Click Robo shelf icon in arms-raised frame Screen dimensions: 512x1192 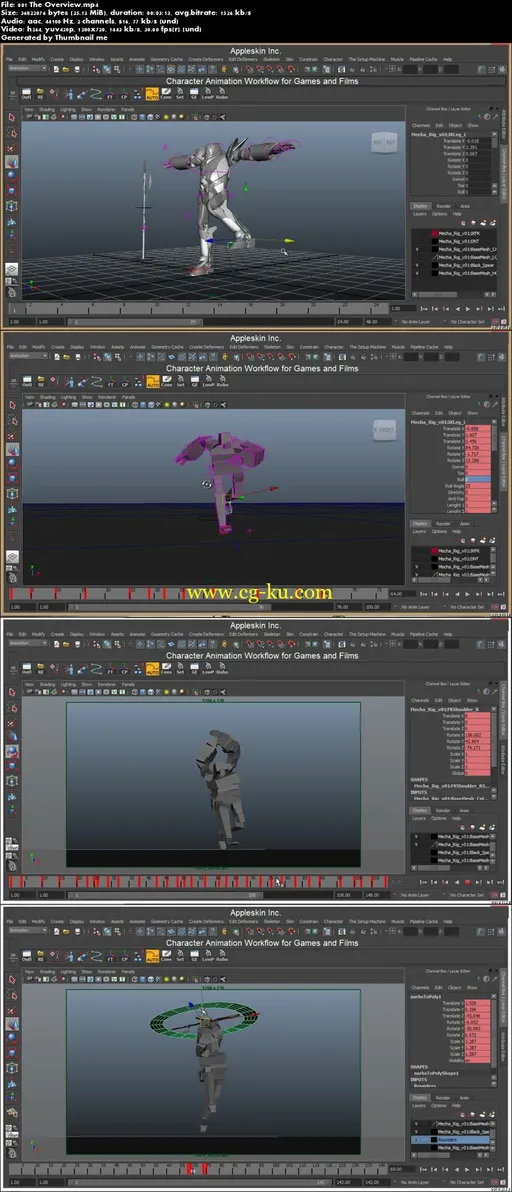point(222,668)
